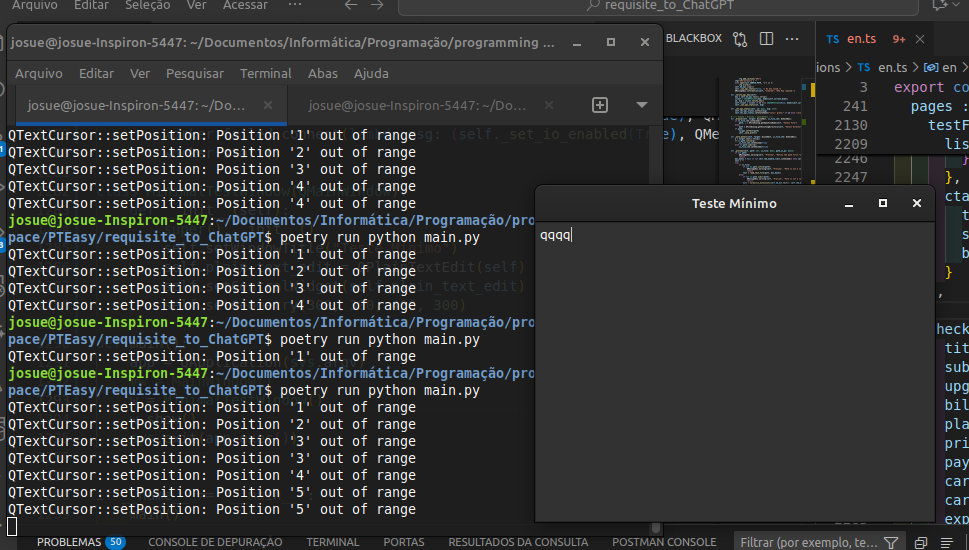
Task: Open the VS Code overflow menu ellipsis
Action: (294, 5)
